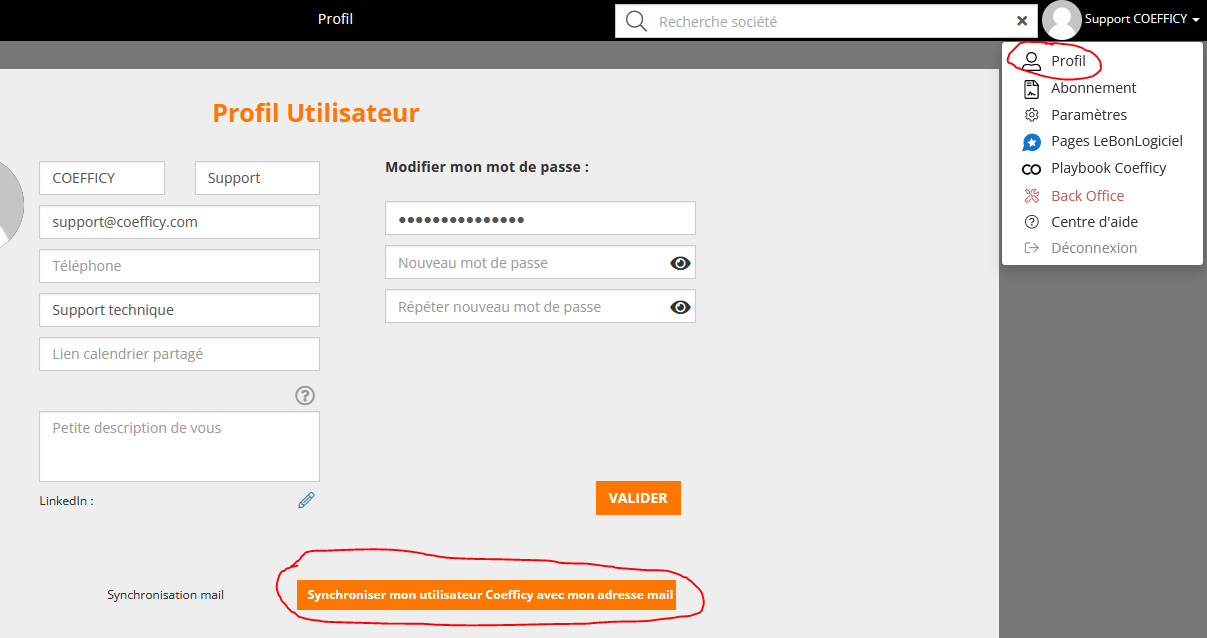This screenshot has width=1207, height=638.
Task: Click the Synchronisation mail label
Action: [166, 595]
